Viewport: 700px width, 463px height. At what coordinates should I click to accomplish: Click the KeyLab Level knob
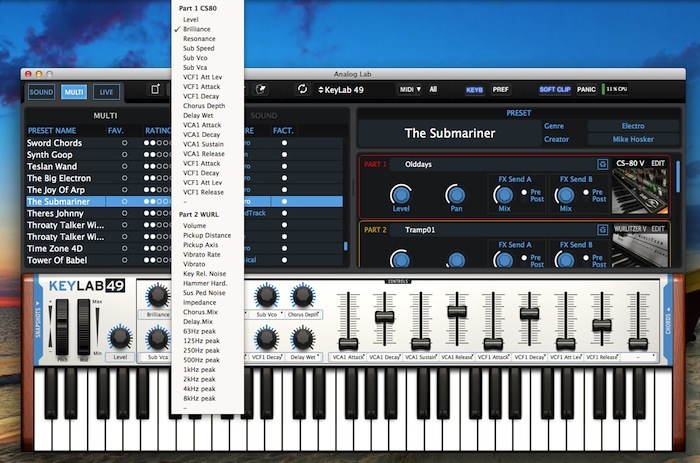click(120, 338)
